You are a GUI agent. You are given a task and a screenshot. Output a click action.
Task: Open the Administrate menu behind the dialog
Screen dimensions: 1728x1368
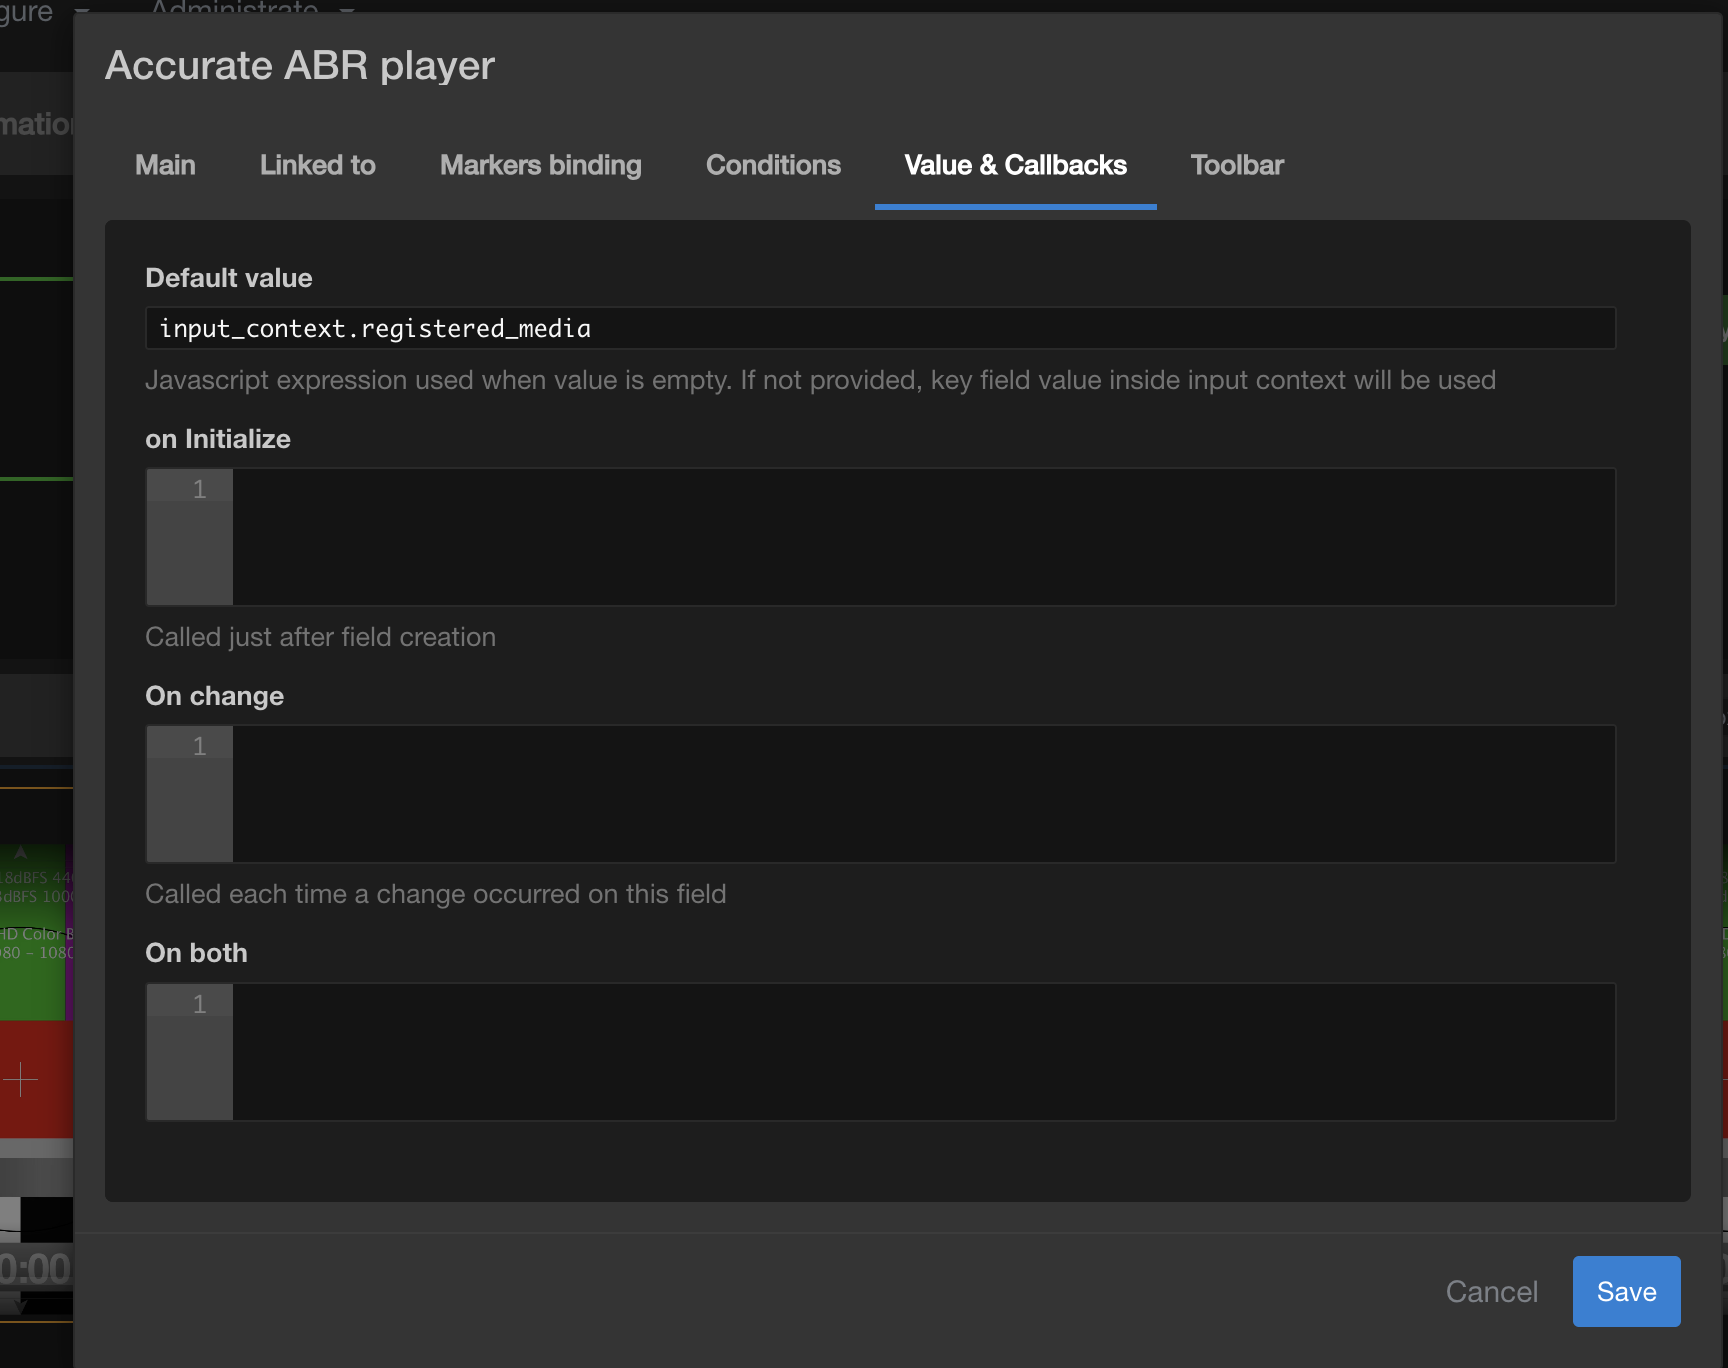point(250,7)
